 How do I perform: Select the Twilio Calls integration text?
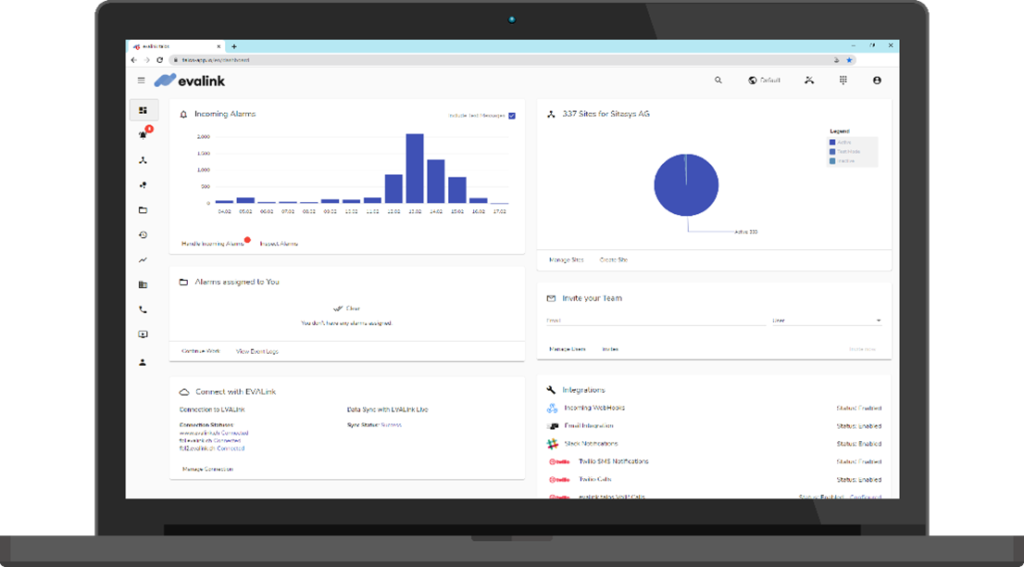tap(594, 479)
